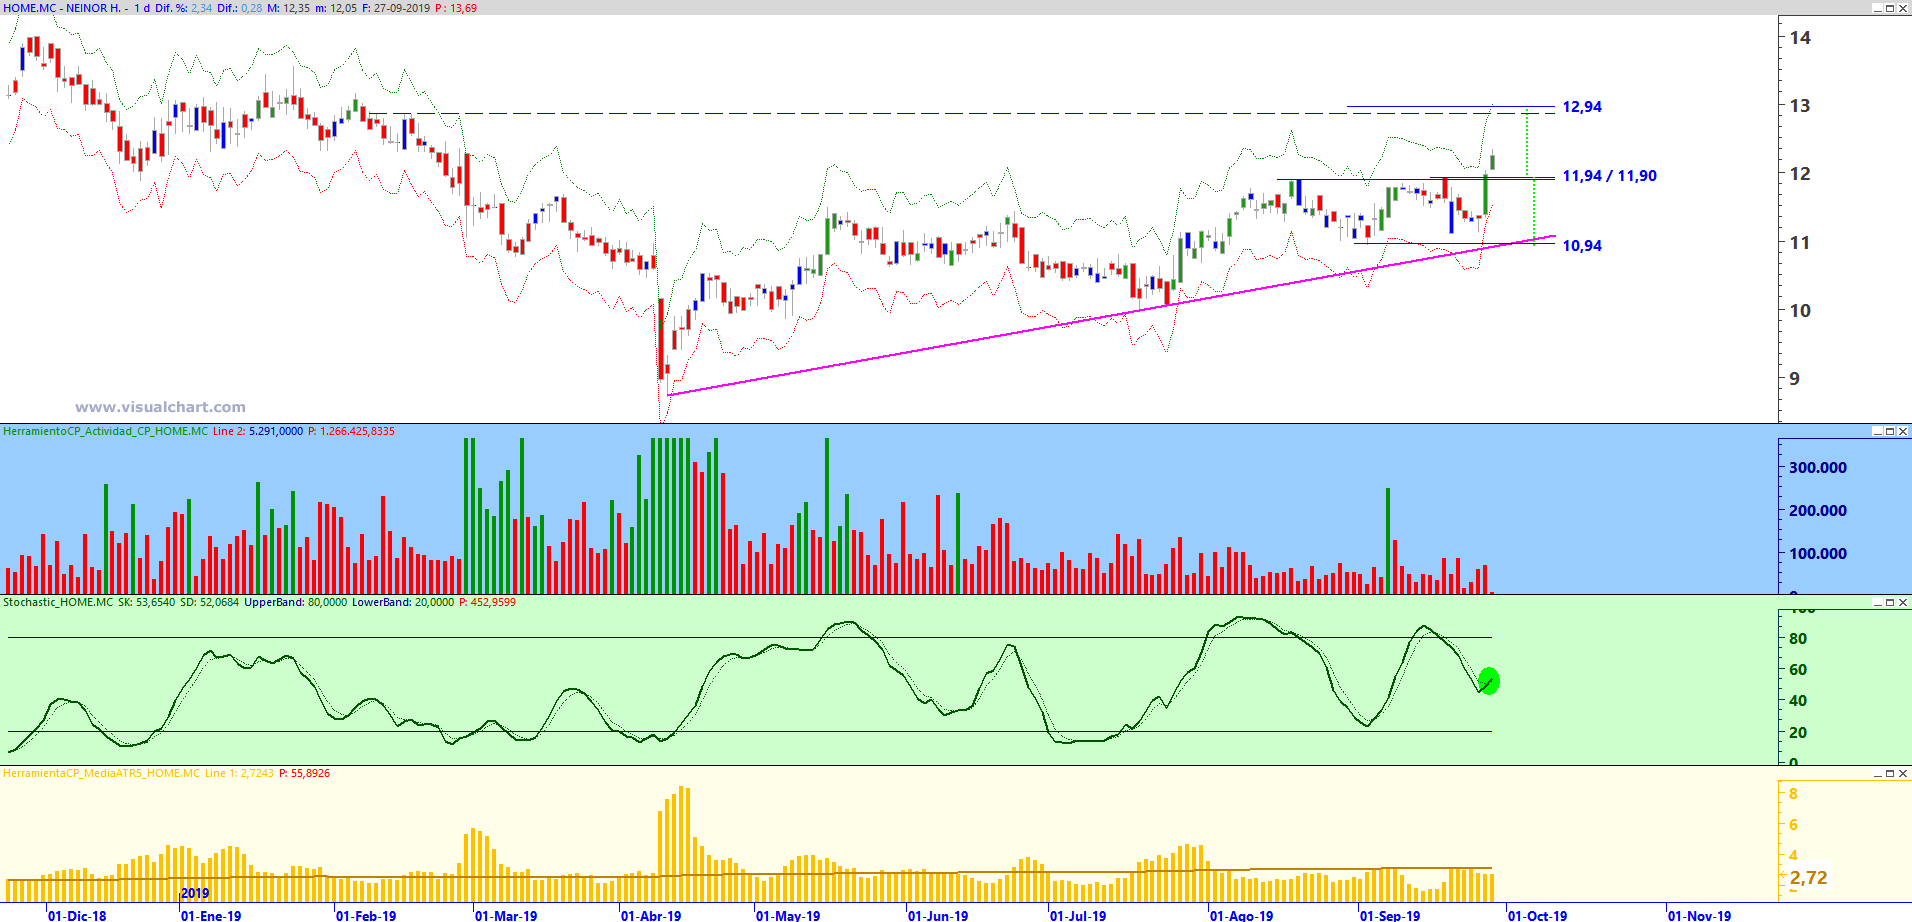Close the HOME.MC price chart pane
Screen dimensions: 1912x922
click(1903, 8)
